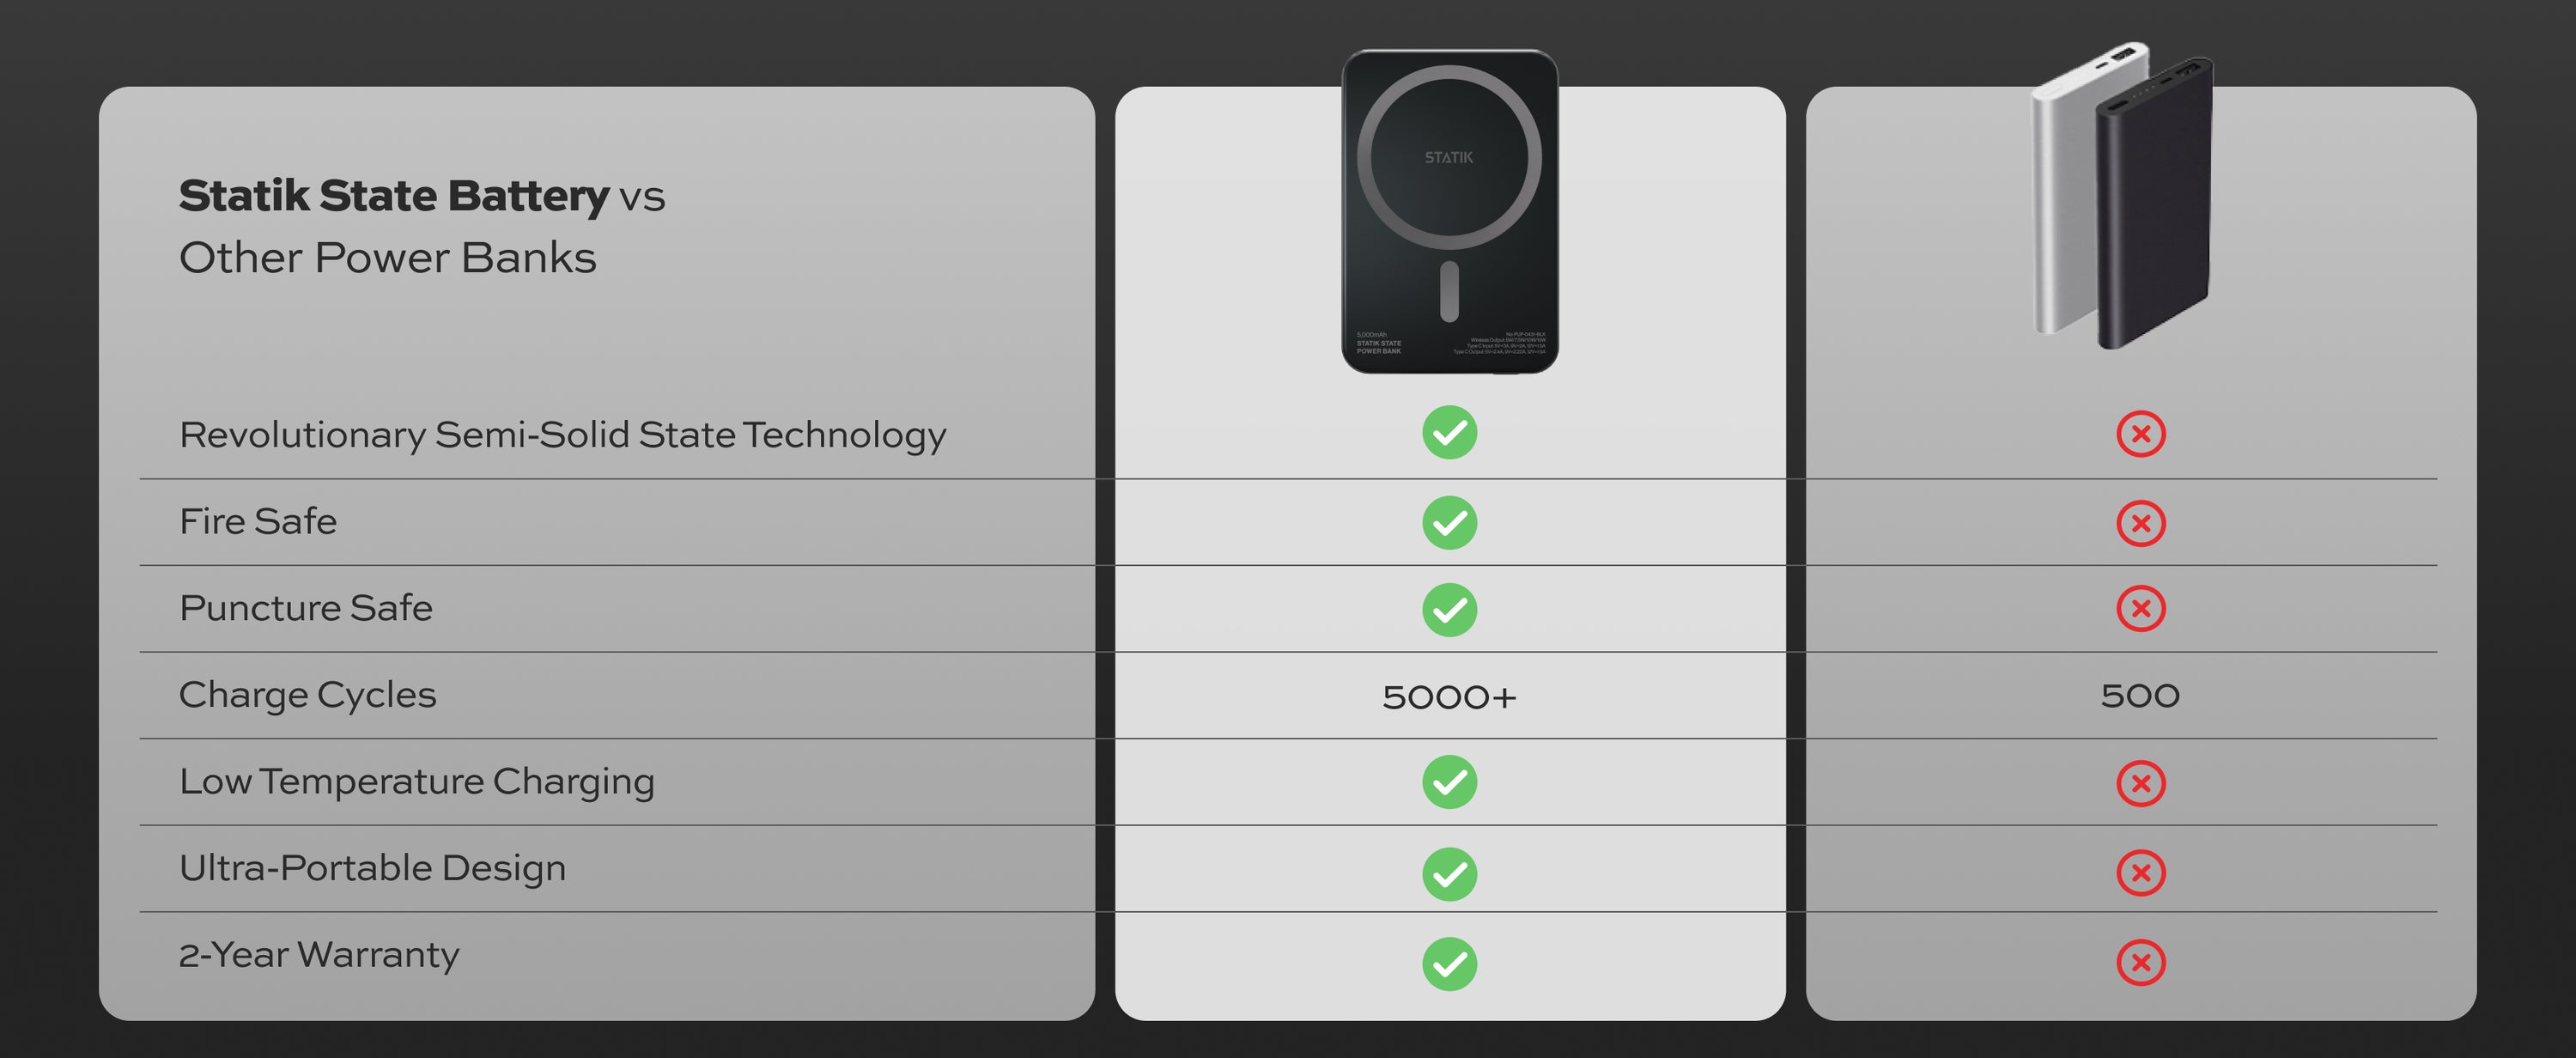Click red X for 2-Year Warranty
Image resolution: width=2576 pixels, height=1058 pixels.
(2140, 962)
